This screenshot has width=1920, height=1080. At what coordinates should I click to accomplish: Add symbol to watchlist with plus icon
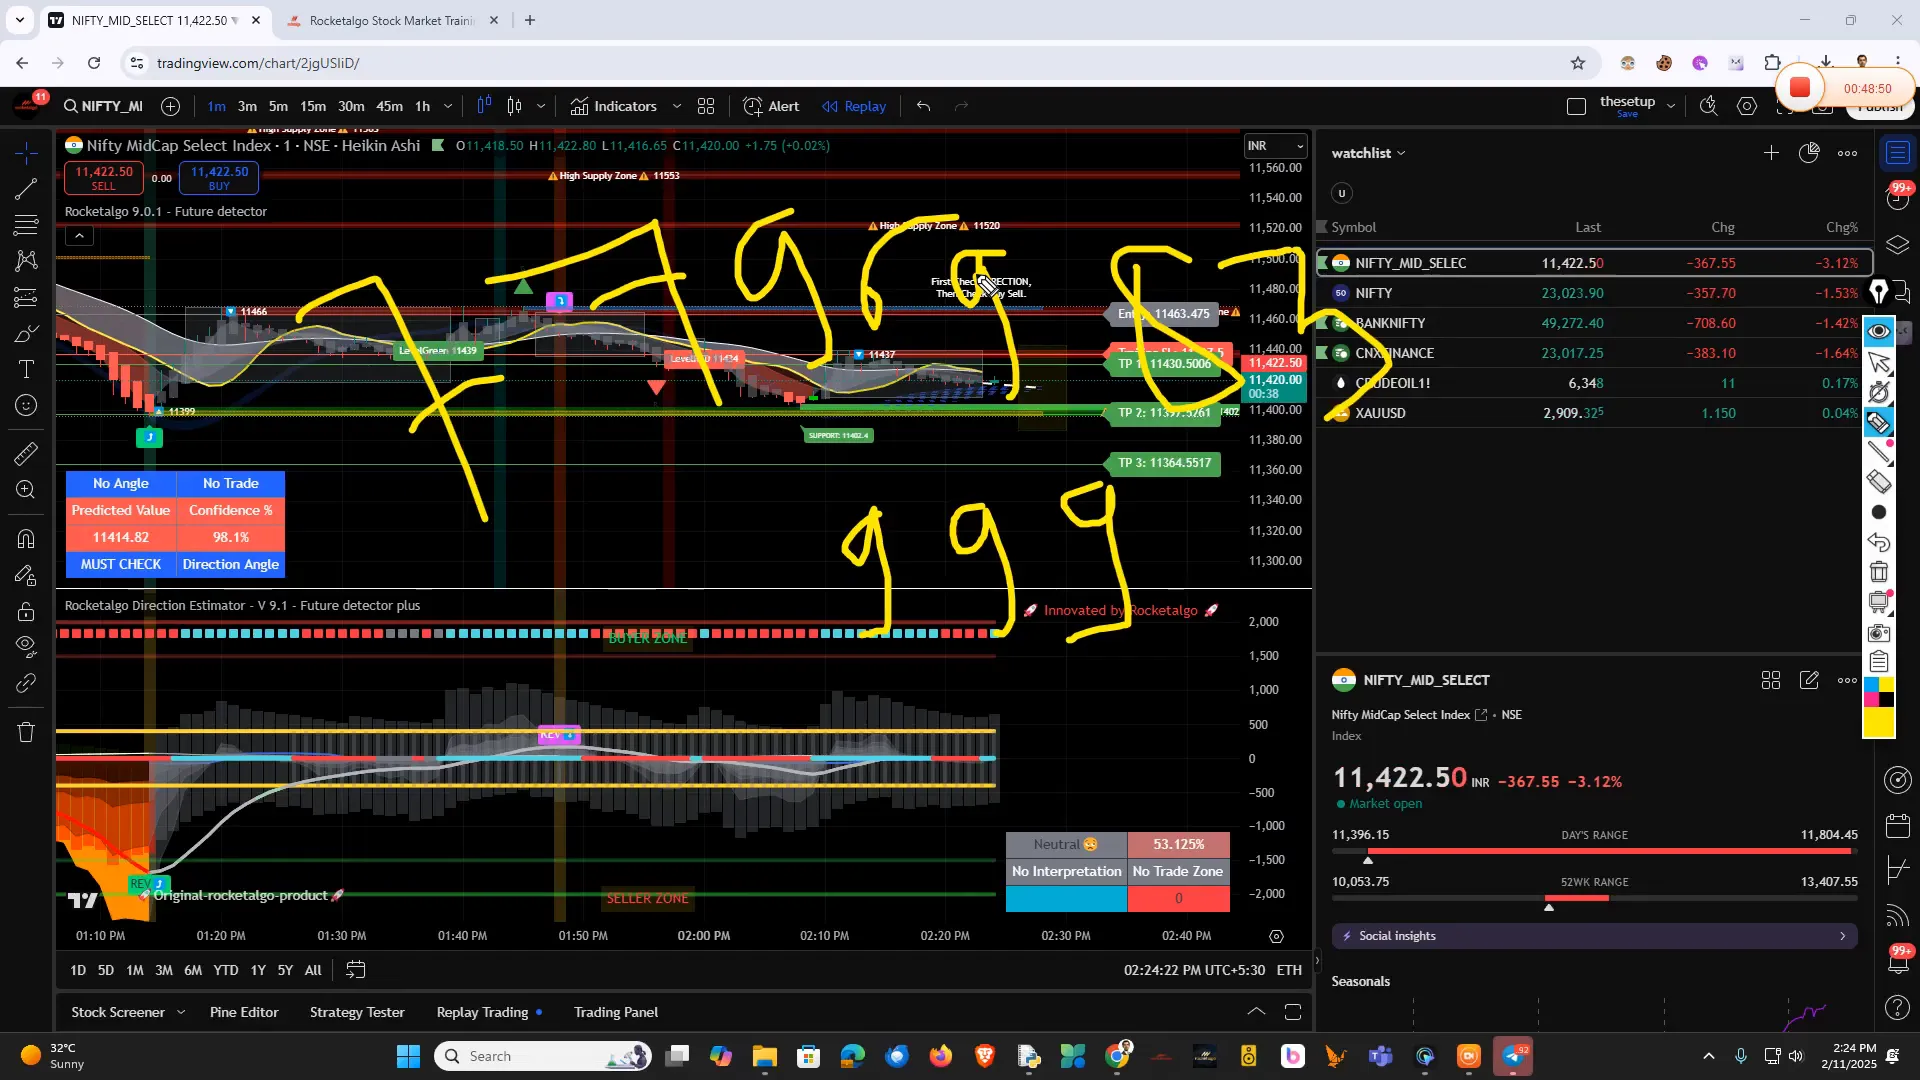tap(1771, 153)
